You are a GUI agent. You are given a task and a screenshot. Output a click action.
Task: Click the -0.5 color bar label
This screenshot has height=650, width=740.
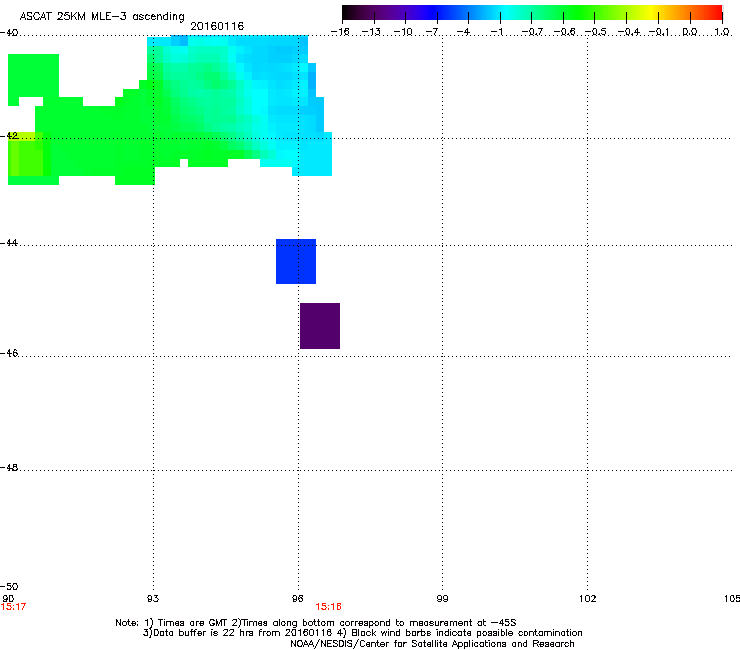[x=596, y=32]
